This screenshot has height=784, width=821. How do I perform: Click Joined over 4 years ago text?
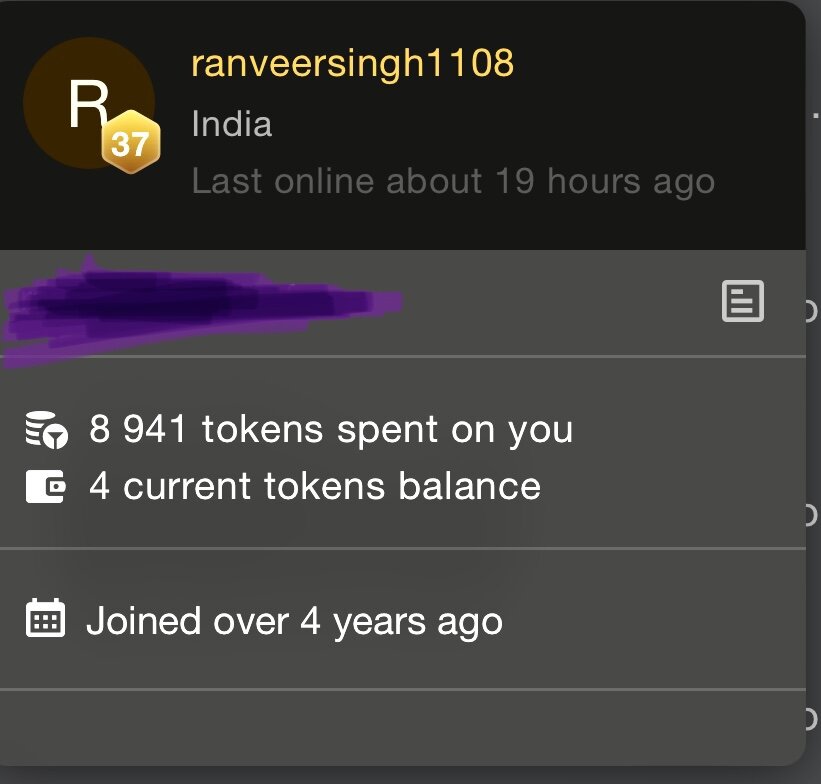(x=294, y=622)
